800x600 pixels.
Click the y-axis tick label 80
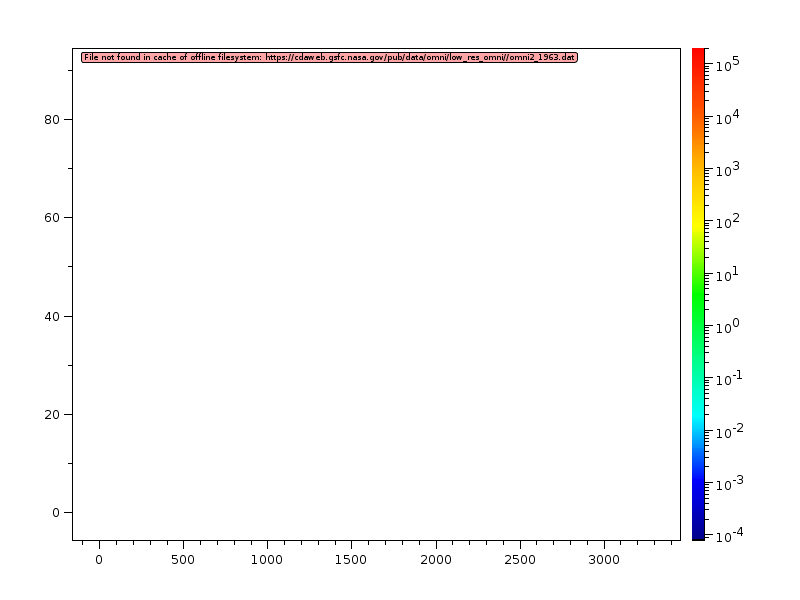tap(53, 119)
